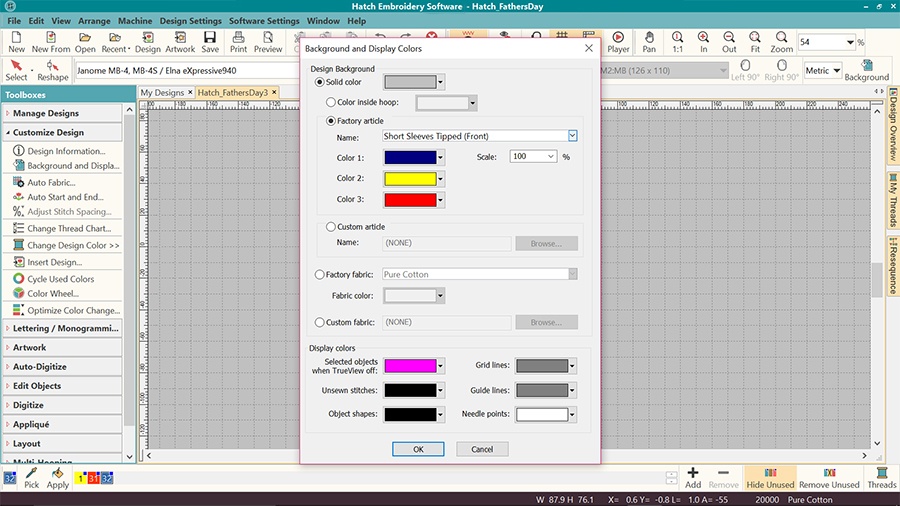Click the Hide Unused colors icon
This screenshot has width=900, height=506.
[770, 477]
